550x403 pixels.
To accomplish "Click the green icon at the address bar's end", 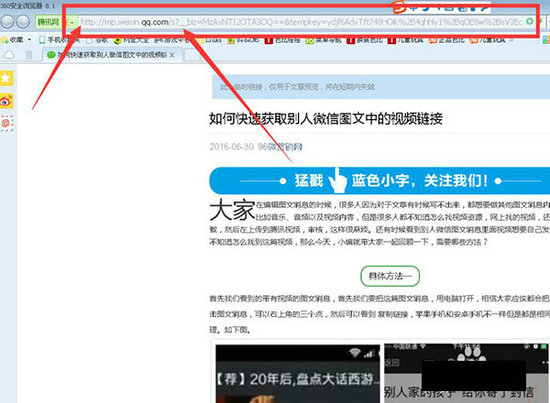I will (x=530, y=22).
